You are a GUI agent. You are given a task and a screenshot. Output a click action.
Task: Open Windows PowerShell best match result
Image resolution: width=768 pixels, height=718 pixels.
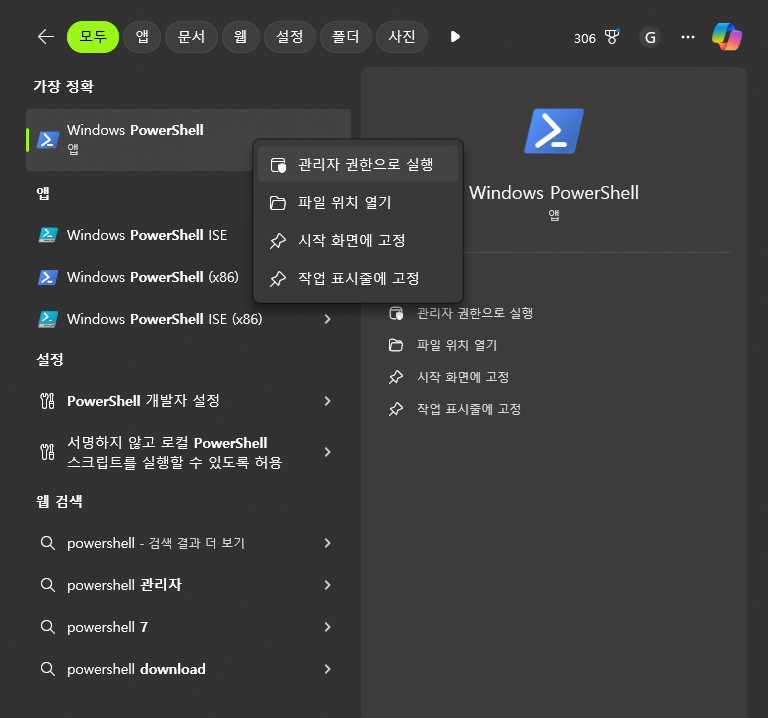pyautogui.click(x=189, y=140)
